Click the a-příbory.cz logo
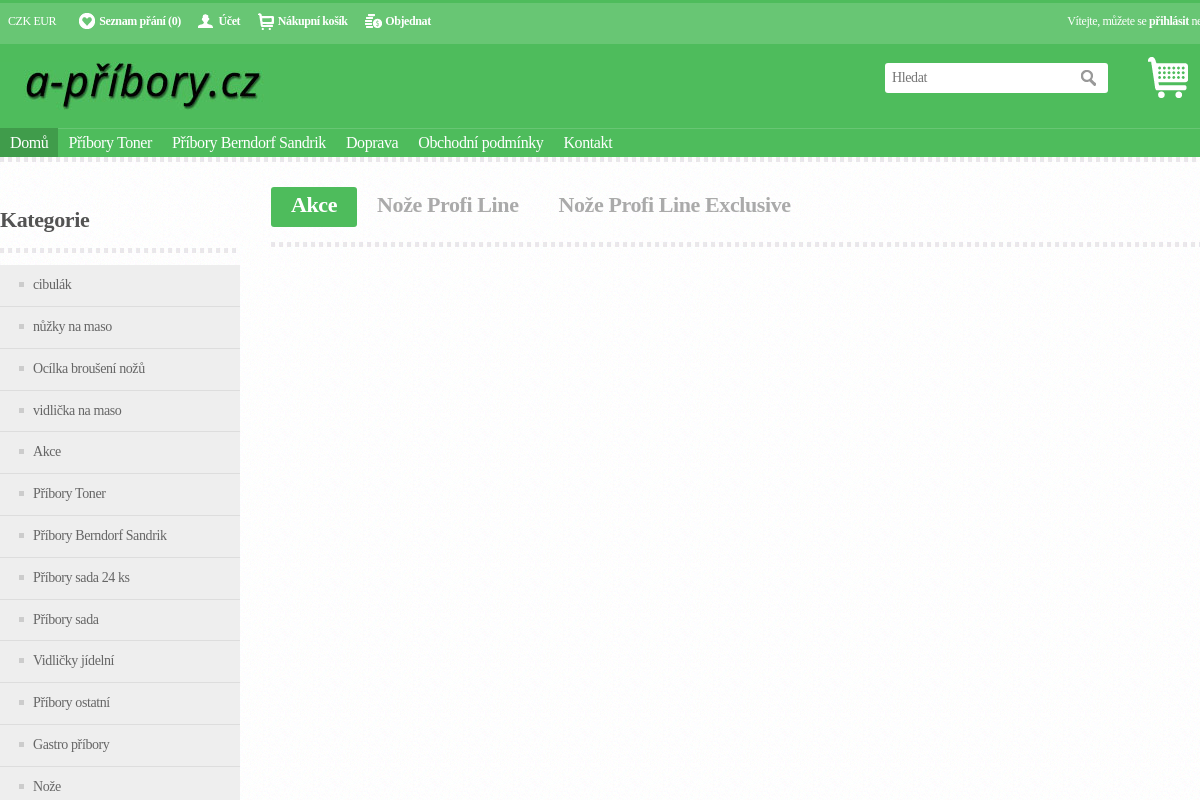Screen dimensions: 1200x800 tap(142, 84)
